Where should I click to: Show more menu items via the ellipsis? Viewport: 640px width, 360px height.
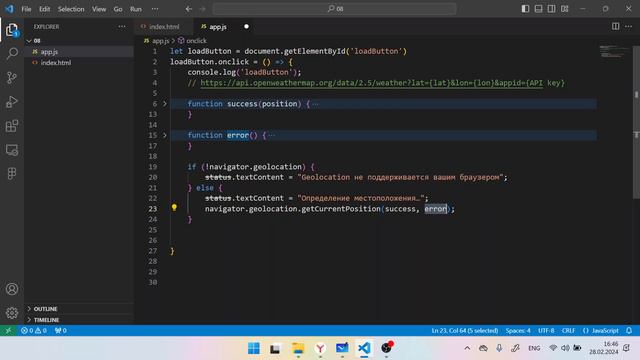155,9
